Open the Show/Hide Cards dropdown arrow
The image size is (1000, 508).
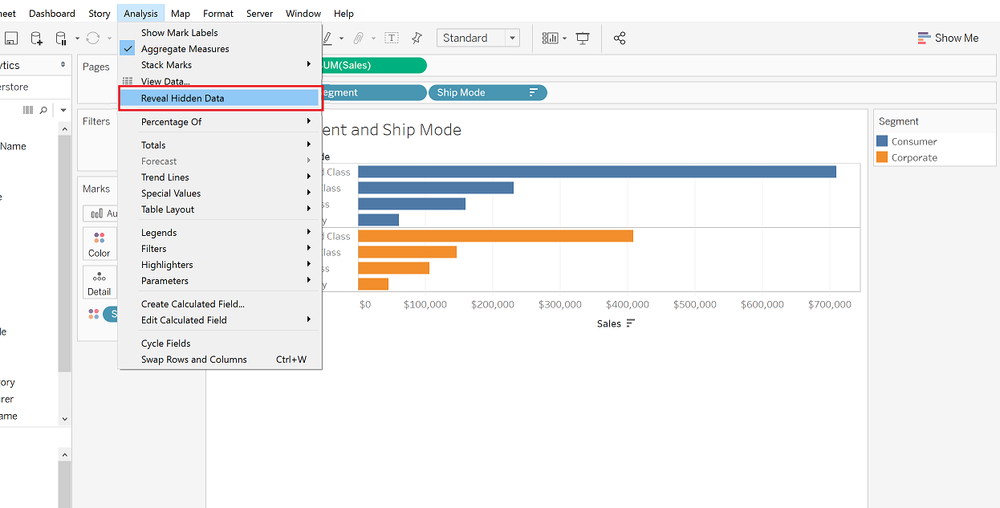[565, 38]
